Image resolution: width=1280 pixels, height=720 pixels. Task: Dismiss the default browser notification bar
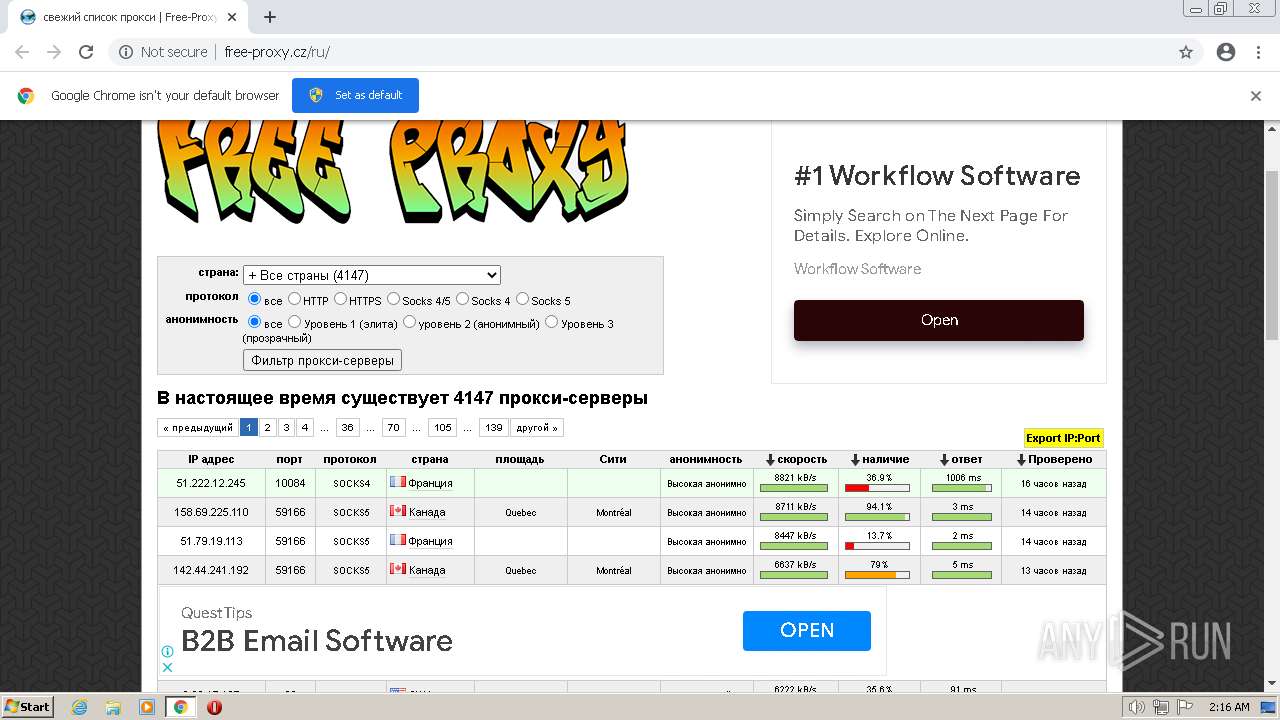point(1256,96)
